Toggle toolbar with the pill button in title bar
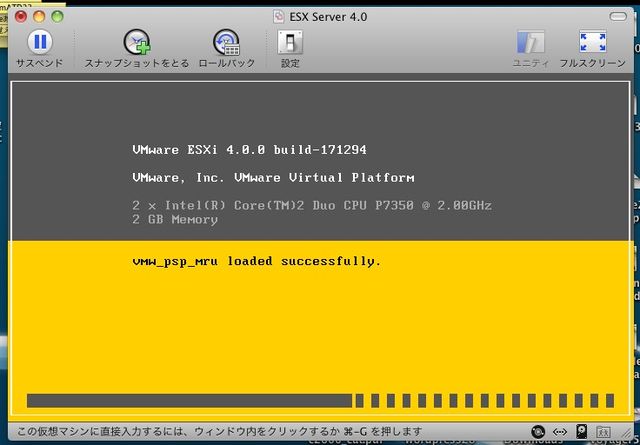 click(x=618, y=16)
